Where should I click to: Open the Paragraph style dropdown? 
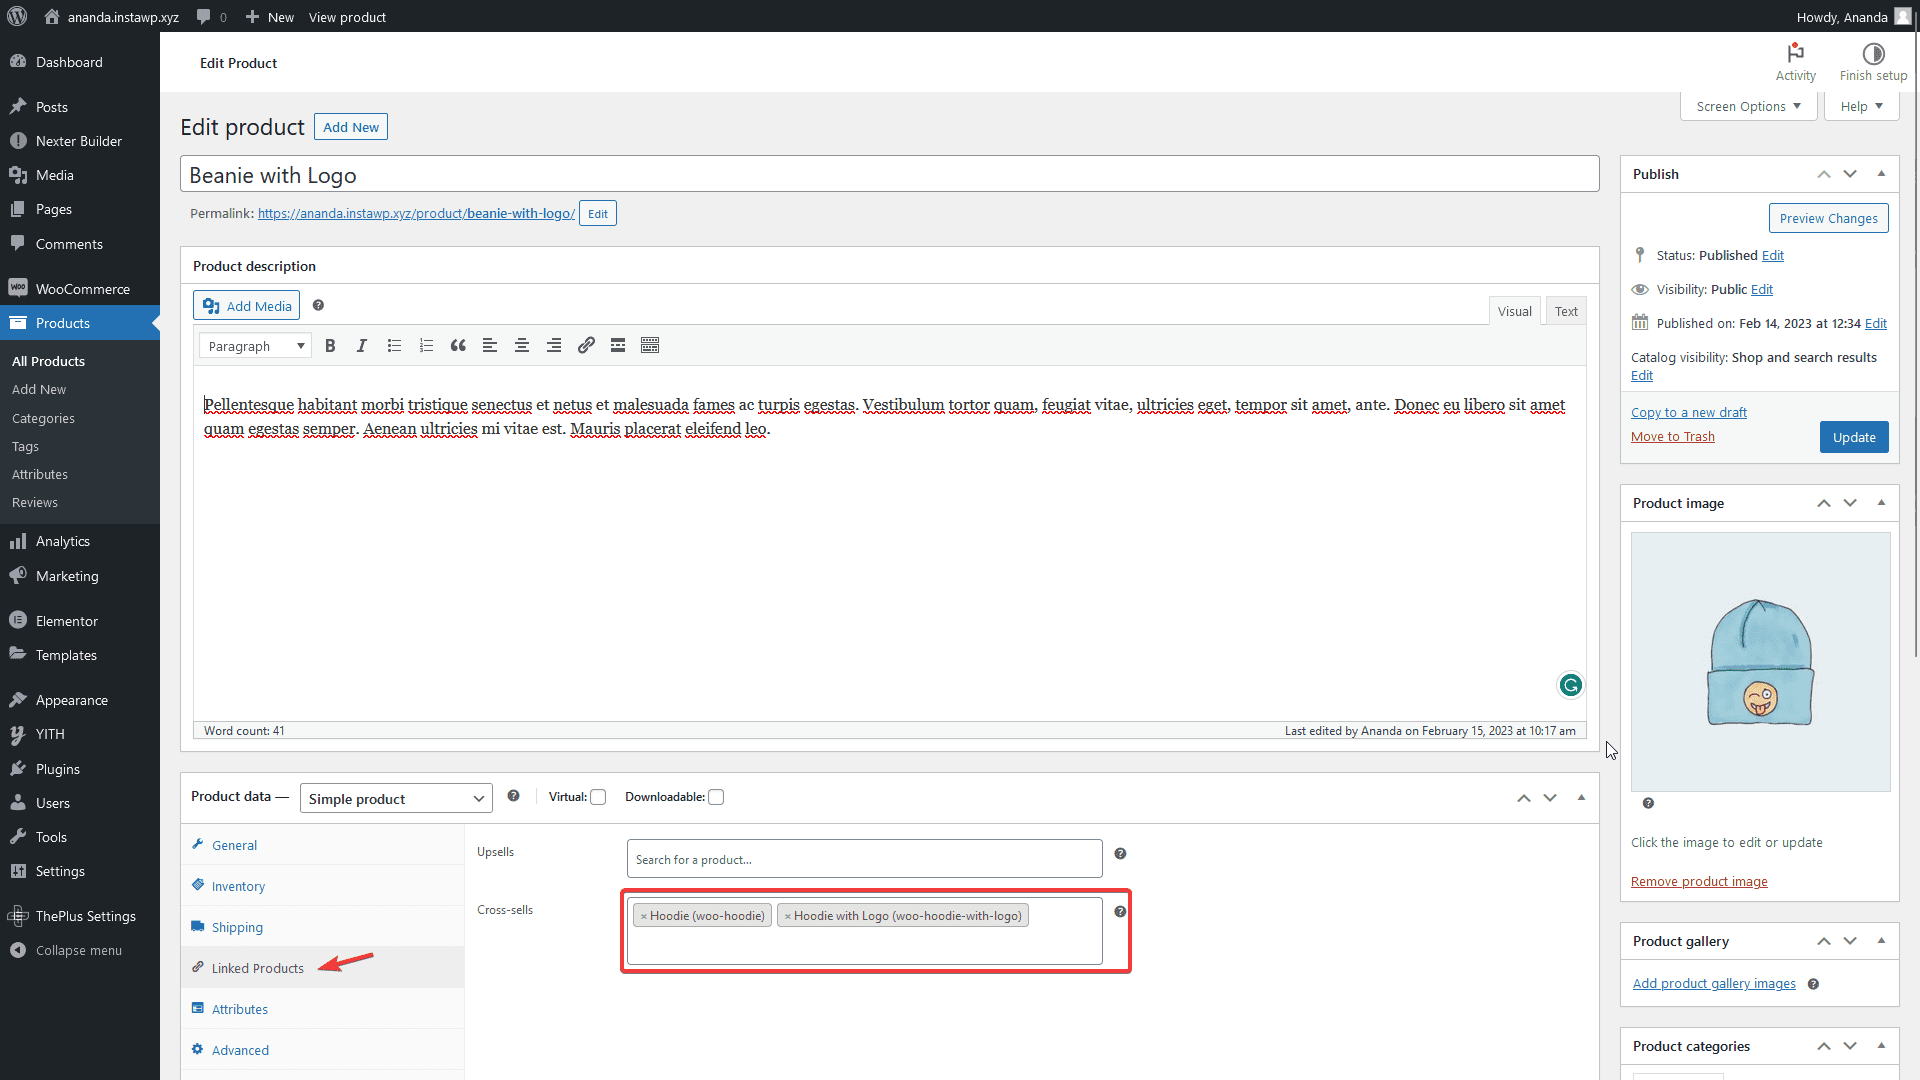[254, 345]
